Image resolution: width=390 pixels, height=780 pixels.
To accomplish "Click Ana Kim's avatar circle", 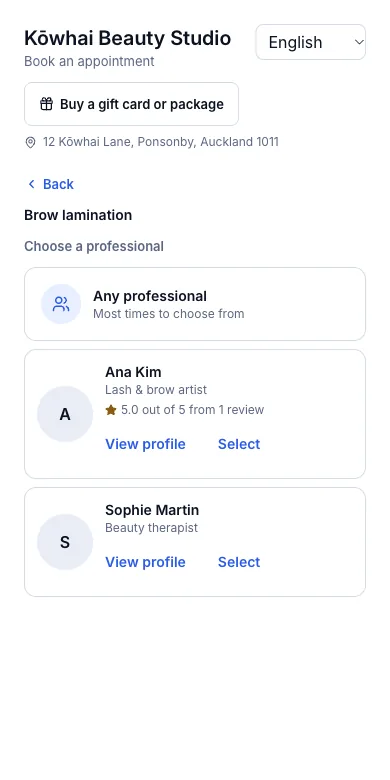I will point(65,414).
